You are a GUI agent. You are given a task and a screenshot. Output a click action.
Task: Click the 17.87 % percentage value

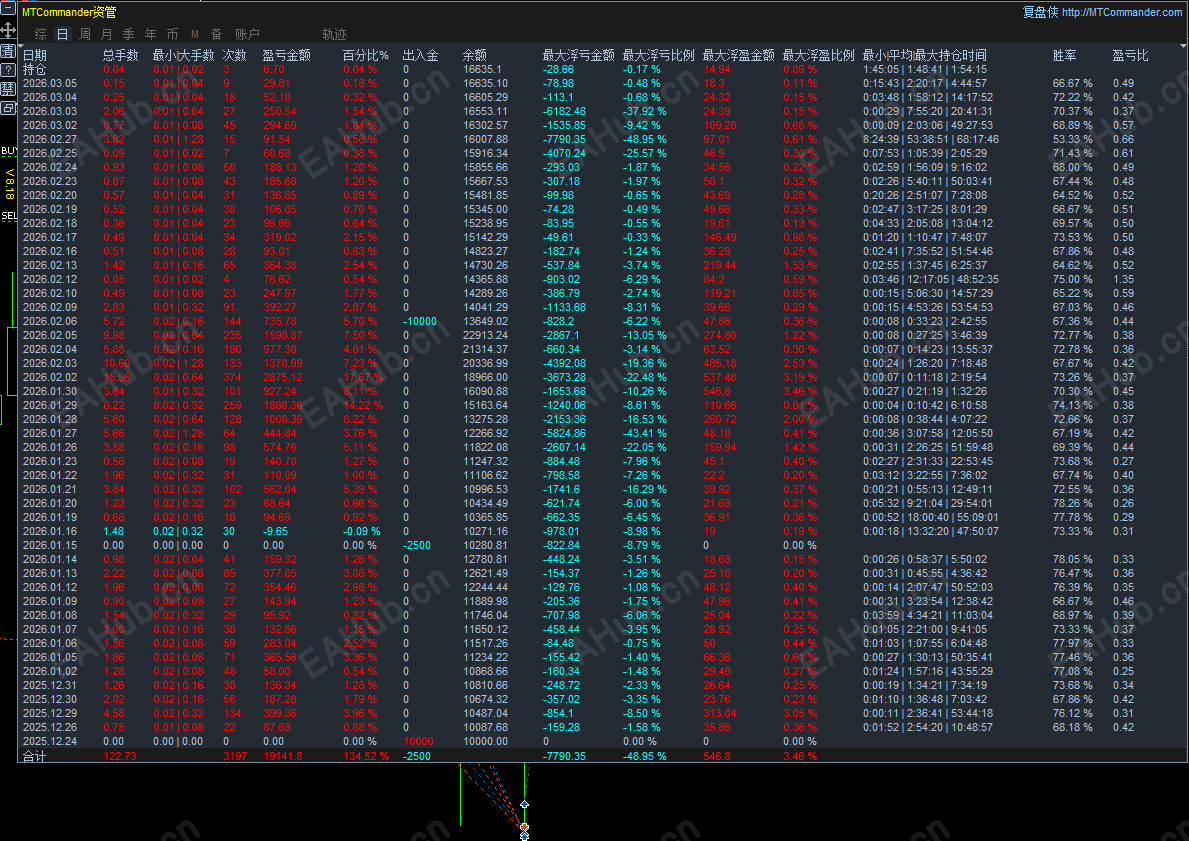tap(362, 378)
